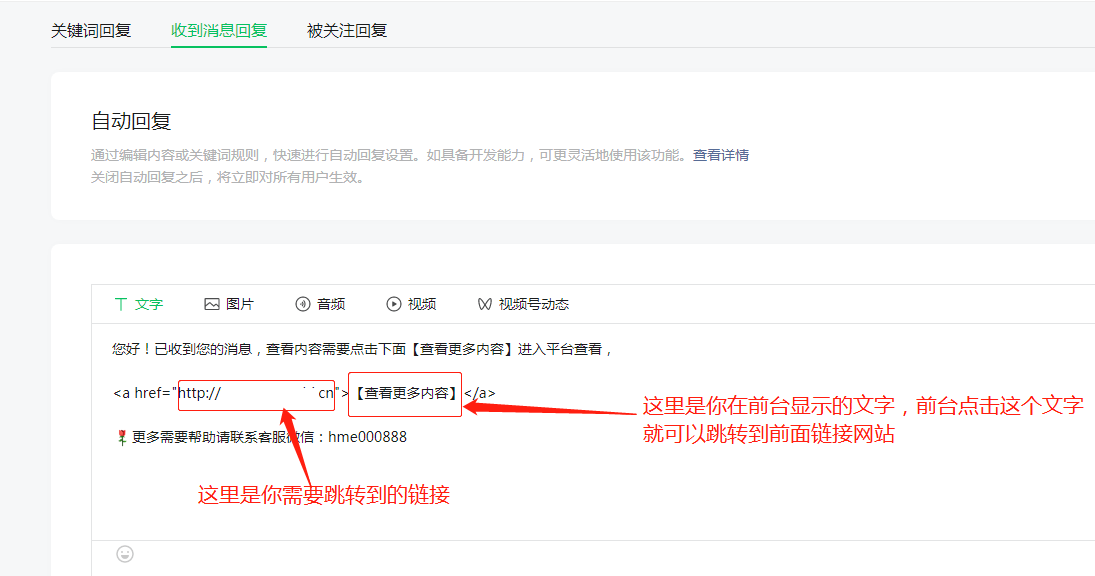Open the 查看详情 link
Screen dimensions: 1095x576
pos(721,155)
